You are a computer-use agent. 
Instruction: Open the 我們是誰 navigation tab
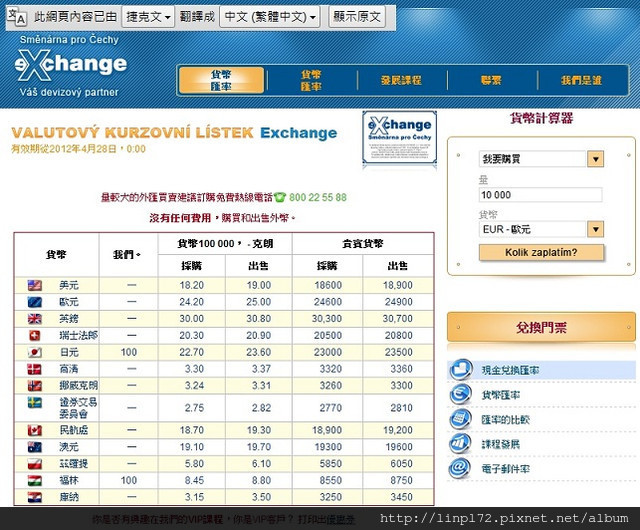click(x=581, y=80)
